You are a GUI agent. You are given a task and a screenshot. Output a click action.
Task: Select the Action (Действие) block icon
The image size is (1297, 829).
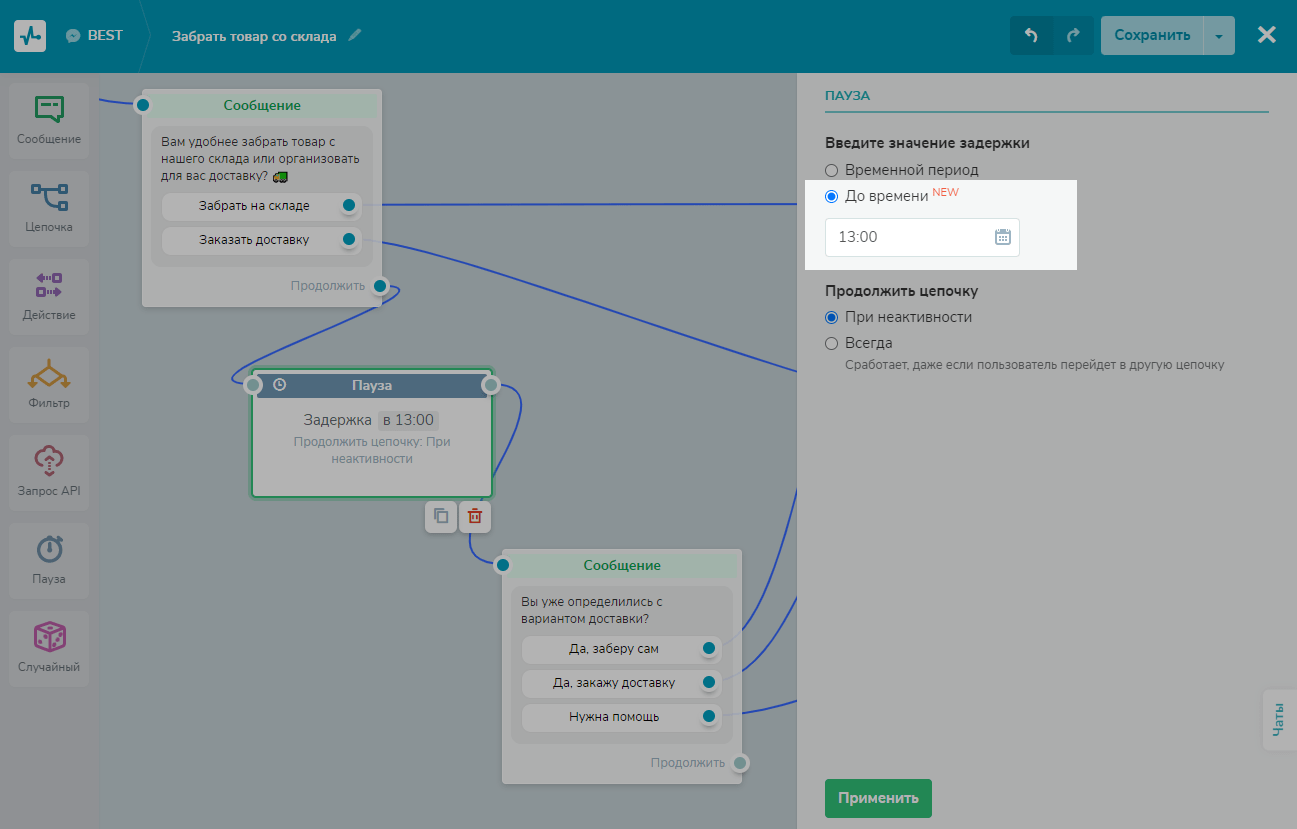49,285
